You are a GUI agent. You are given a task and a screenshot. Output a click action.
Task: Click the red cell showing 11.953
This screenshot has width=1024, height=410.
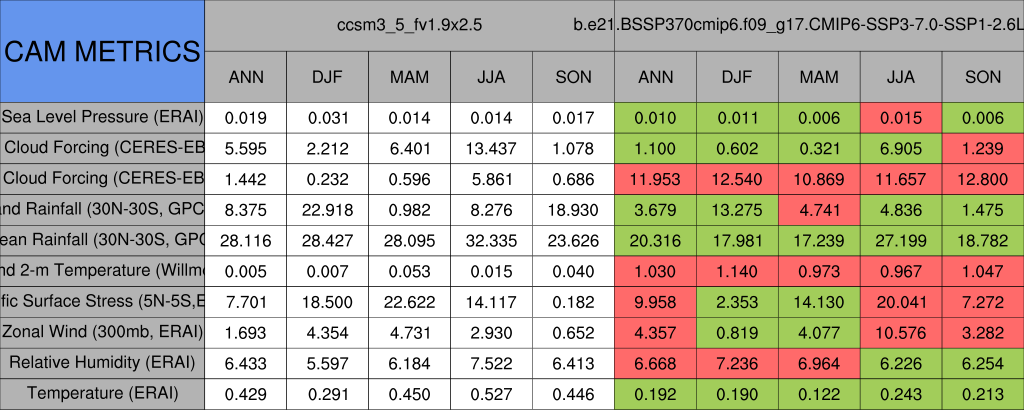click(655, 179)
